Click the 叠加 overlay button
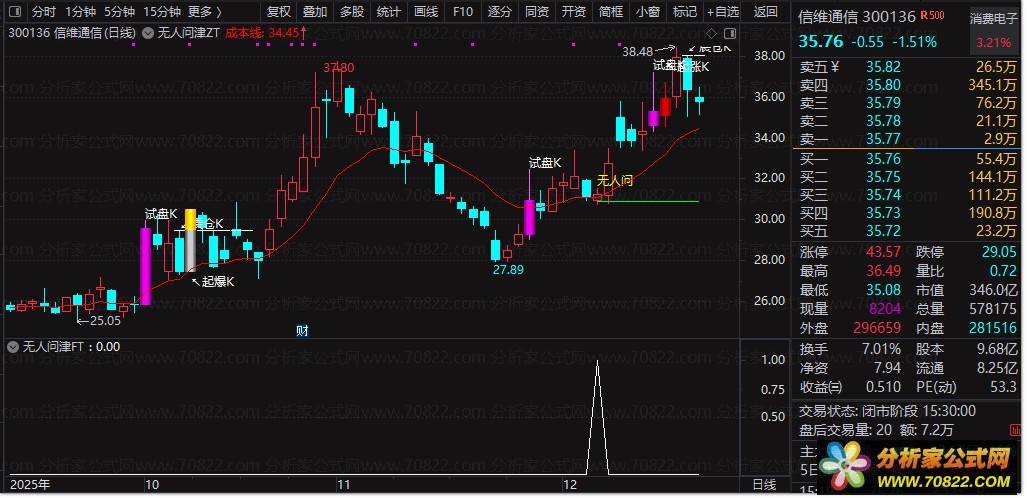Image resolution: width=1027 pixels, height=498 pixels. click(315, 11)
